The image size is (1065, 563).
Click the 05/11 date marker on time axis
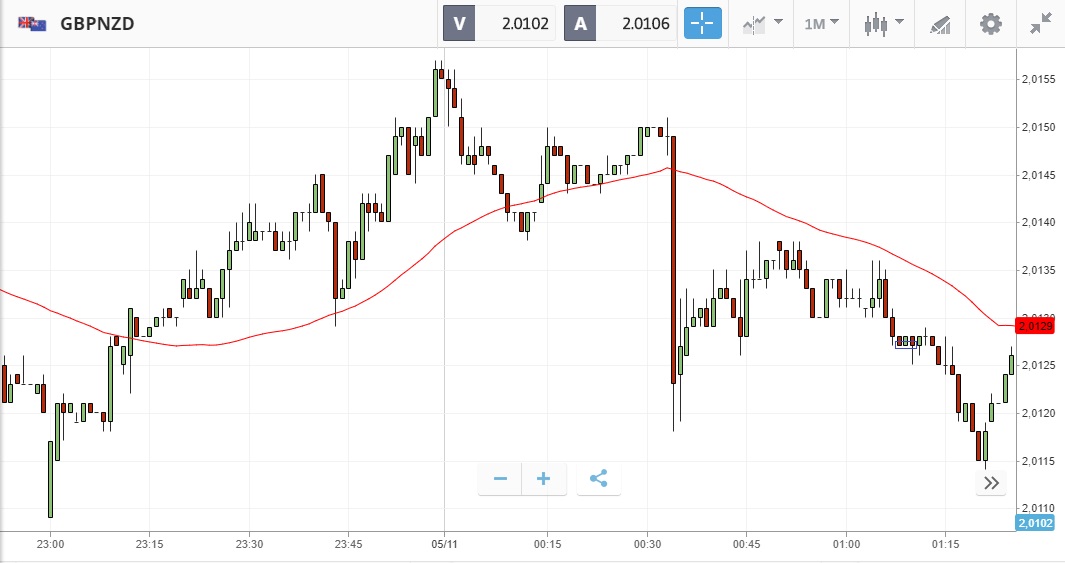click(444, 544)
